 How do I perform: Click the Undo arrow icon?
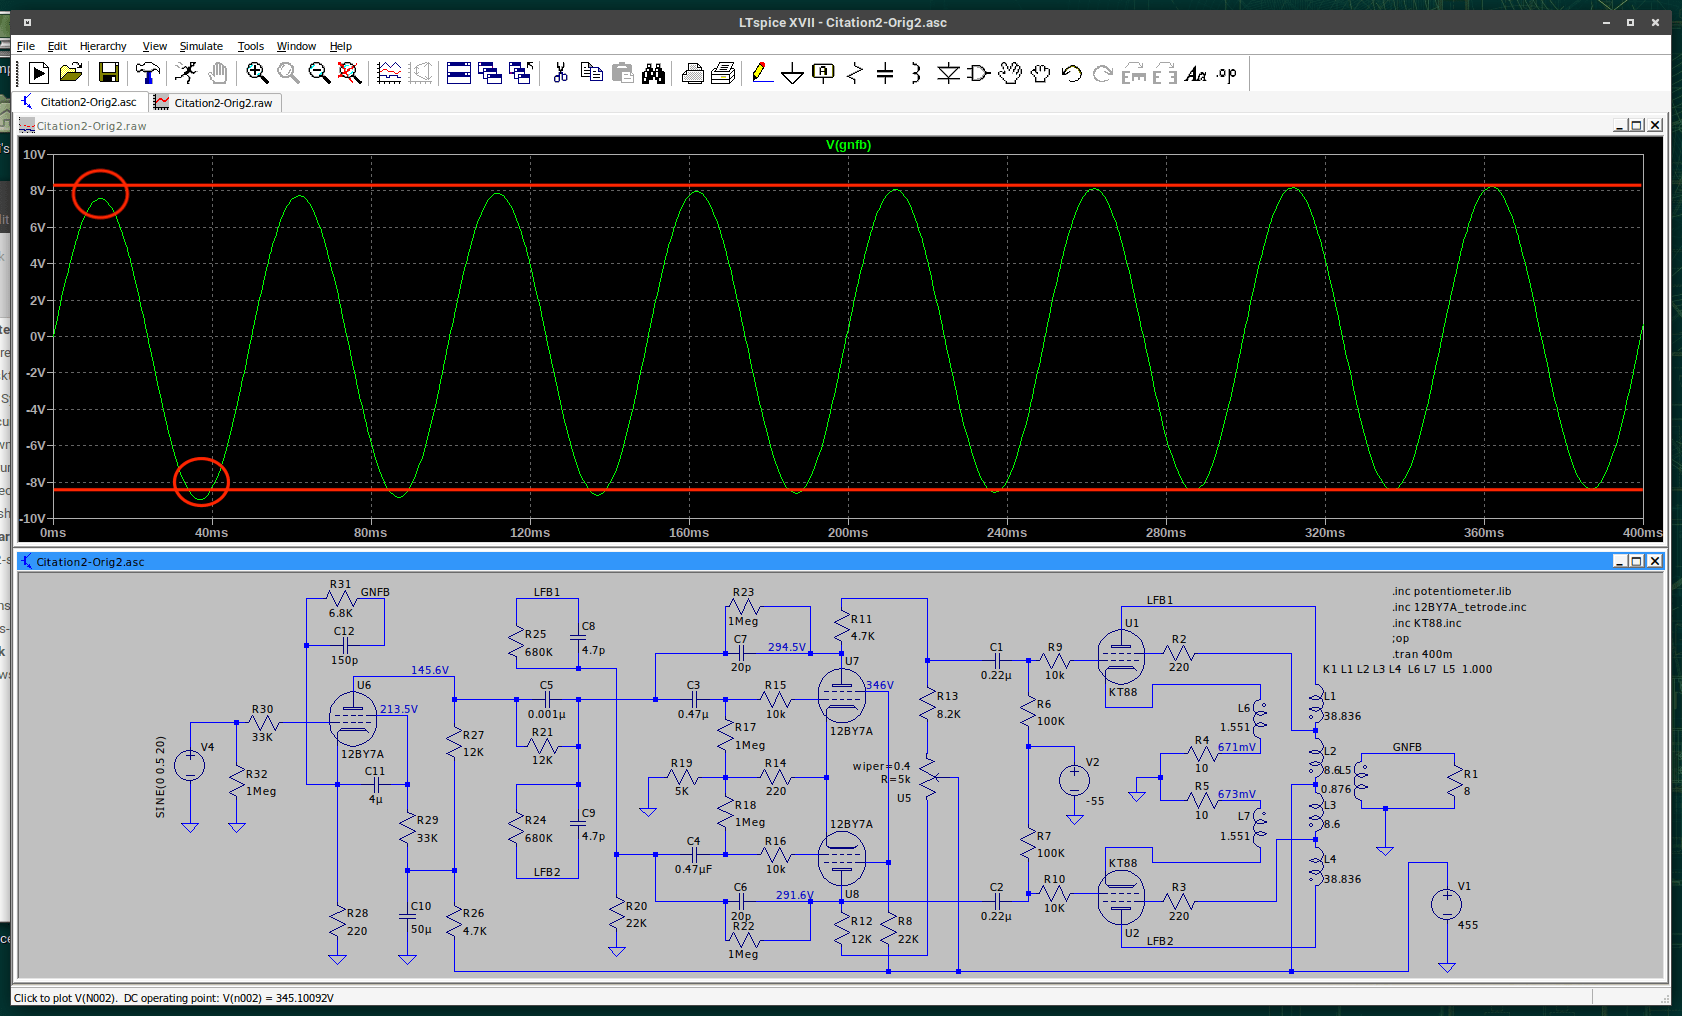pos(1072,73)
